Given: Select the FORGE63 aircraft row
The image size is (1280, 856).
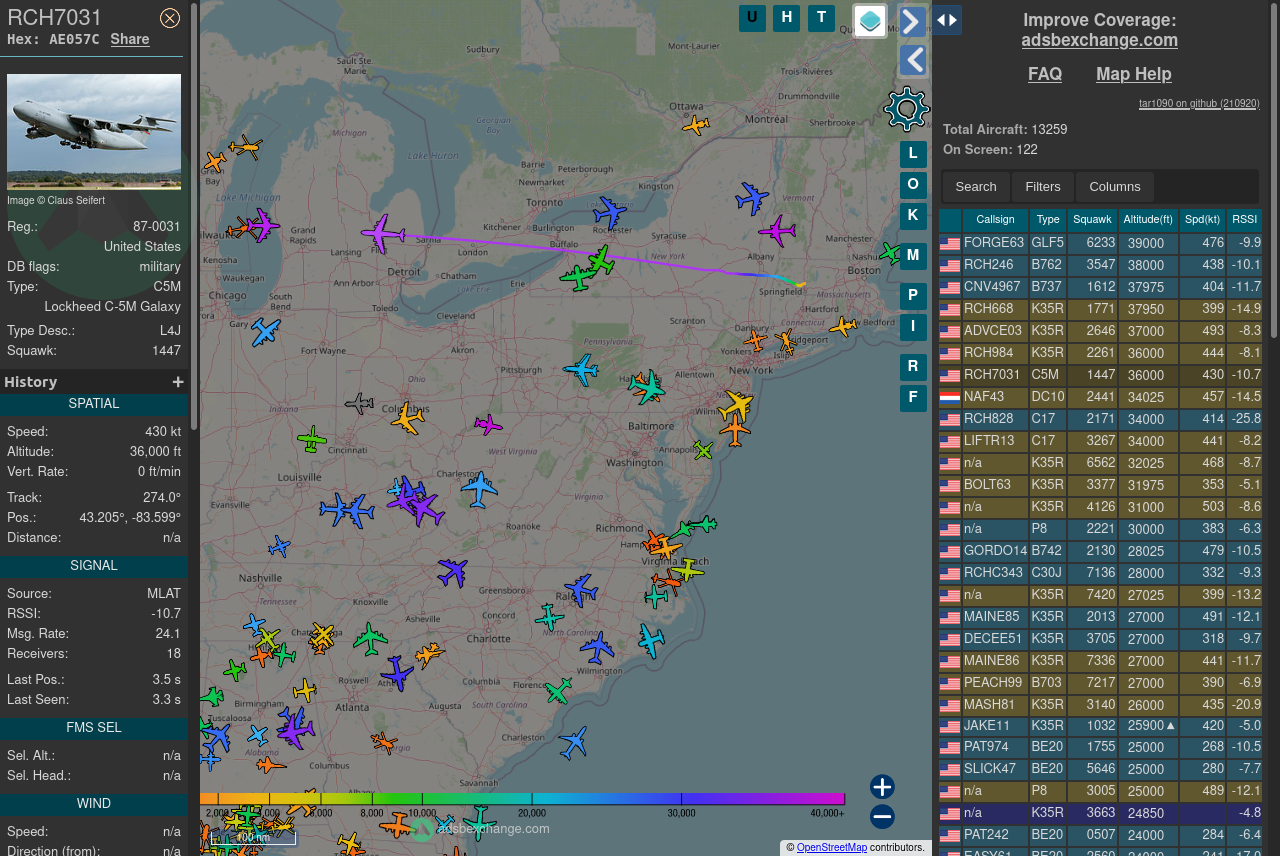Looking at the screenshot, I should [1100, 243].
